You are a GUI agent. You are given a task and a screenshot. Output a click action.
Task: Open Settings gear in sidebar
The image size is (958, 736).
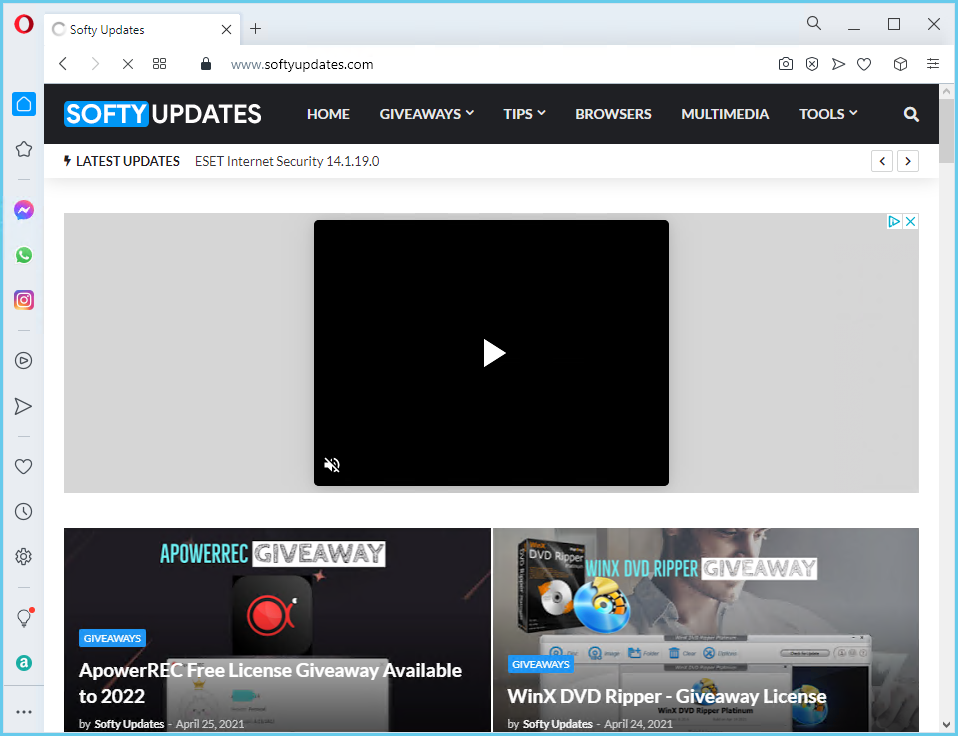tap(24, 556)
